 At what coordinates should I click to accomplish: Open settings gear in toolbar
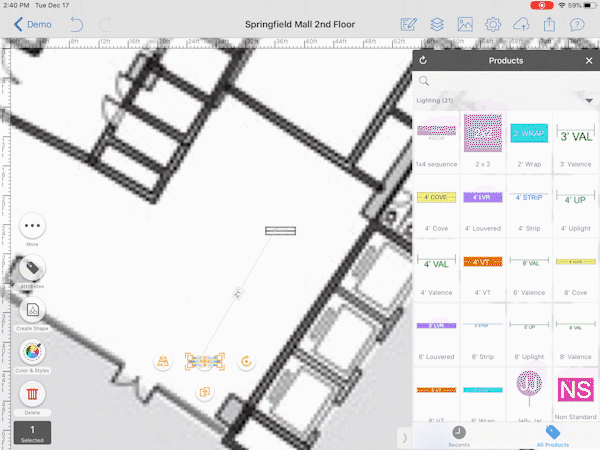point(493,24)
